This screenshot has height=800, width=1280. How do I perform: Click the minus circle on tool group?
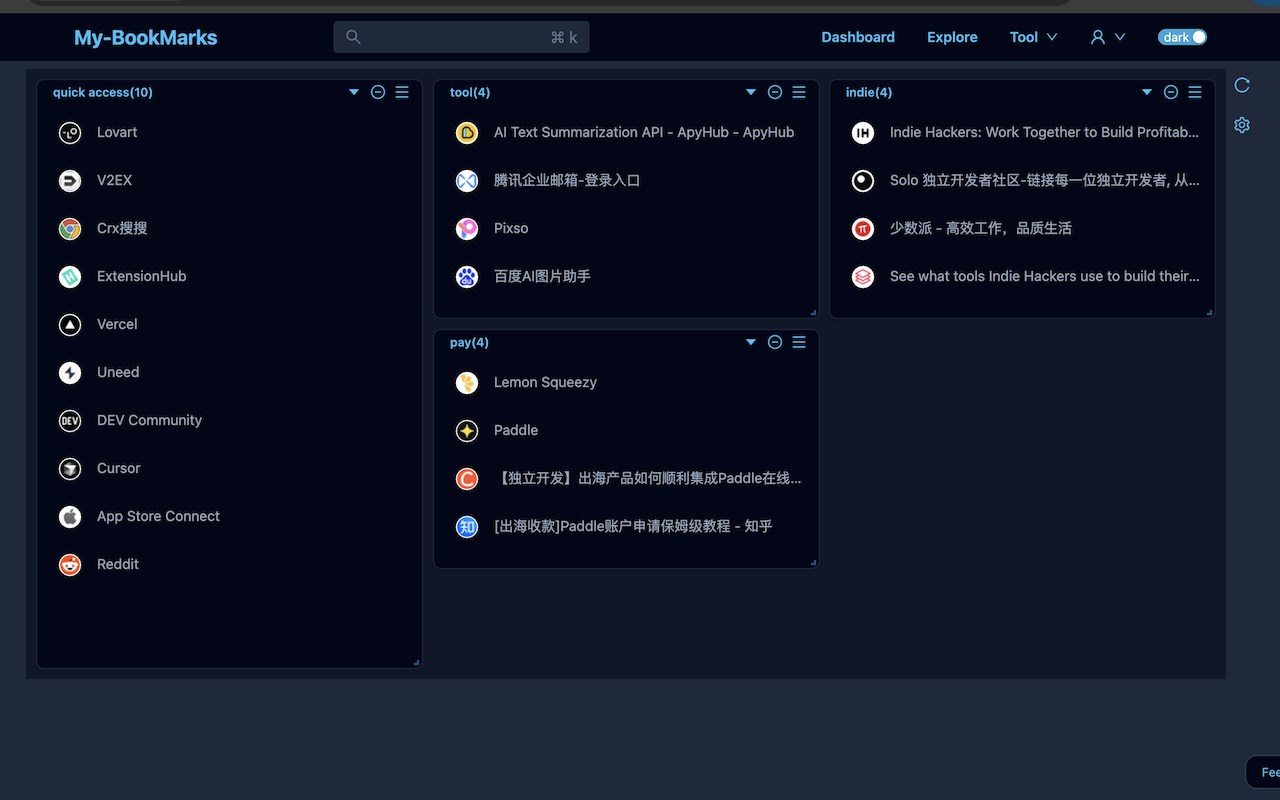tap(775, 92)
